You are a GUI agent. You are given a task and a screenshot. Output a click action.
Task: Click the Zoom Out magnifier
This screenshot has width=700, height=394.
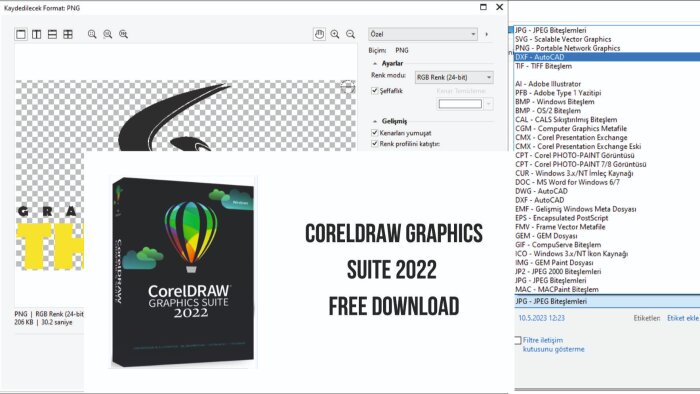tap(350, 34)
